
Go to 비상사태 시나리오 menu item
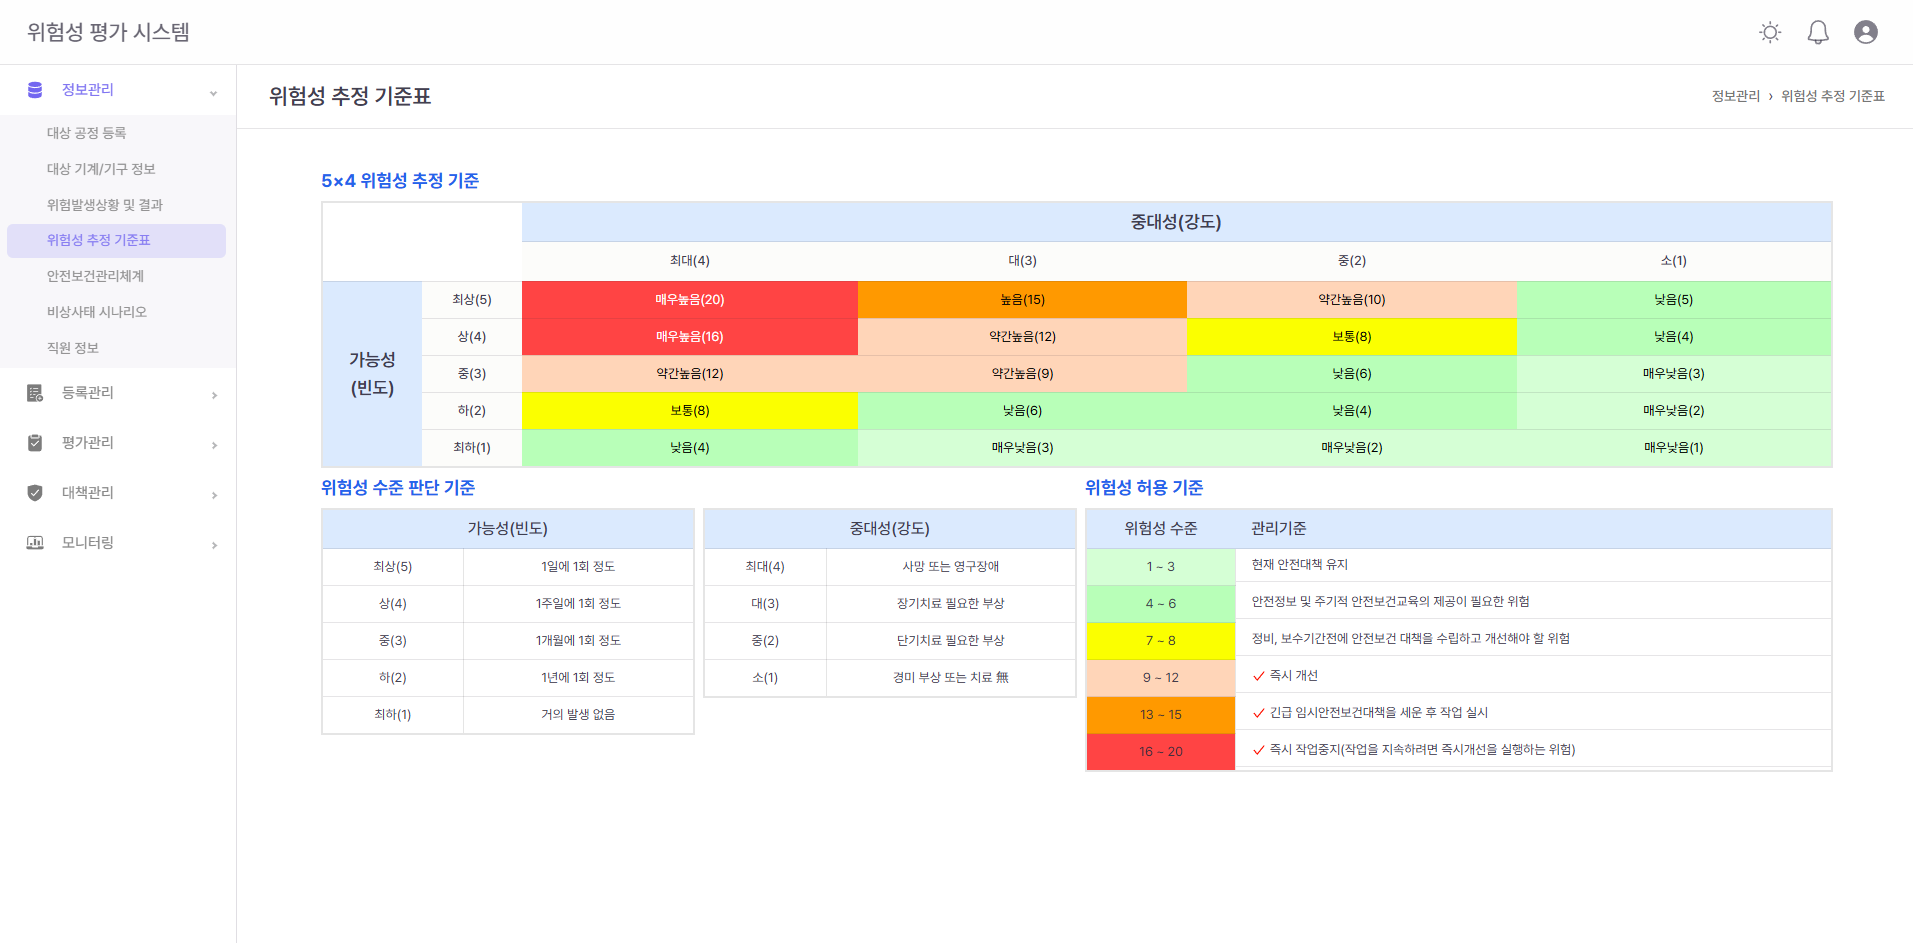[x=96, y=312]
